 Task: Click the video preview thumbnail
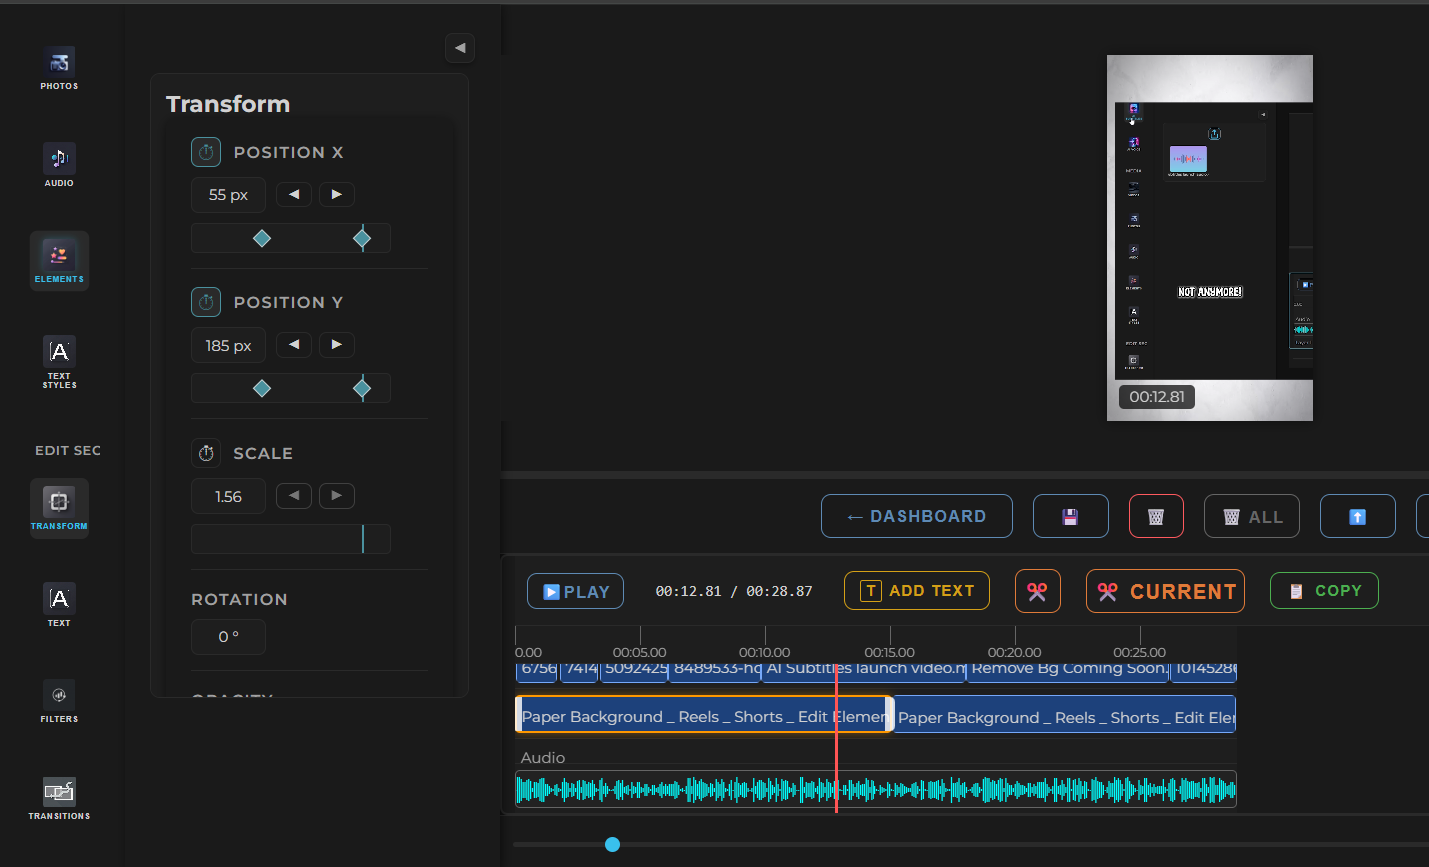click(1210, 238)
